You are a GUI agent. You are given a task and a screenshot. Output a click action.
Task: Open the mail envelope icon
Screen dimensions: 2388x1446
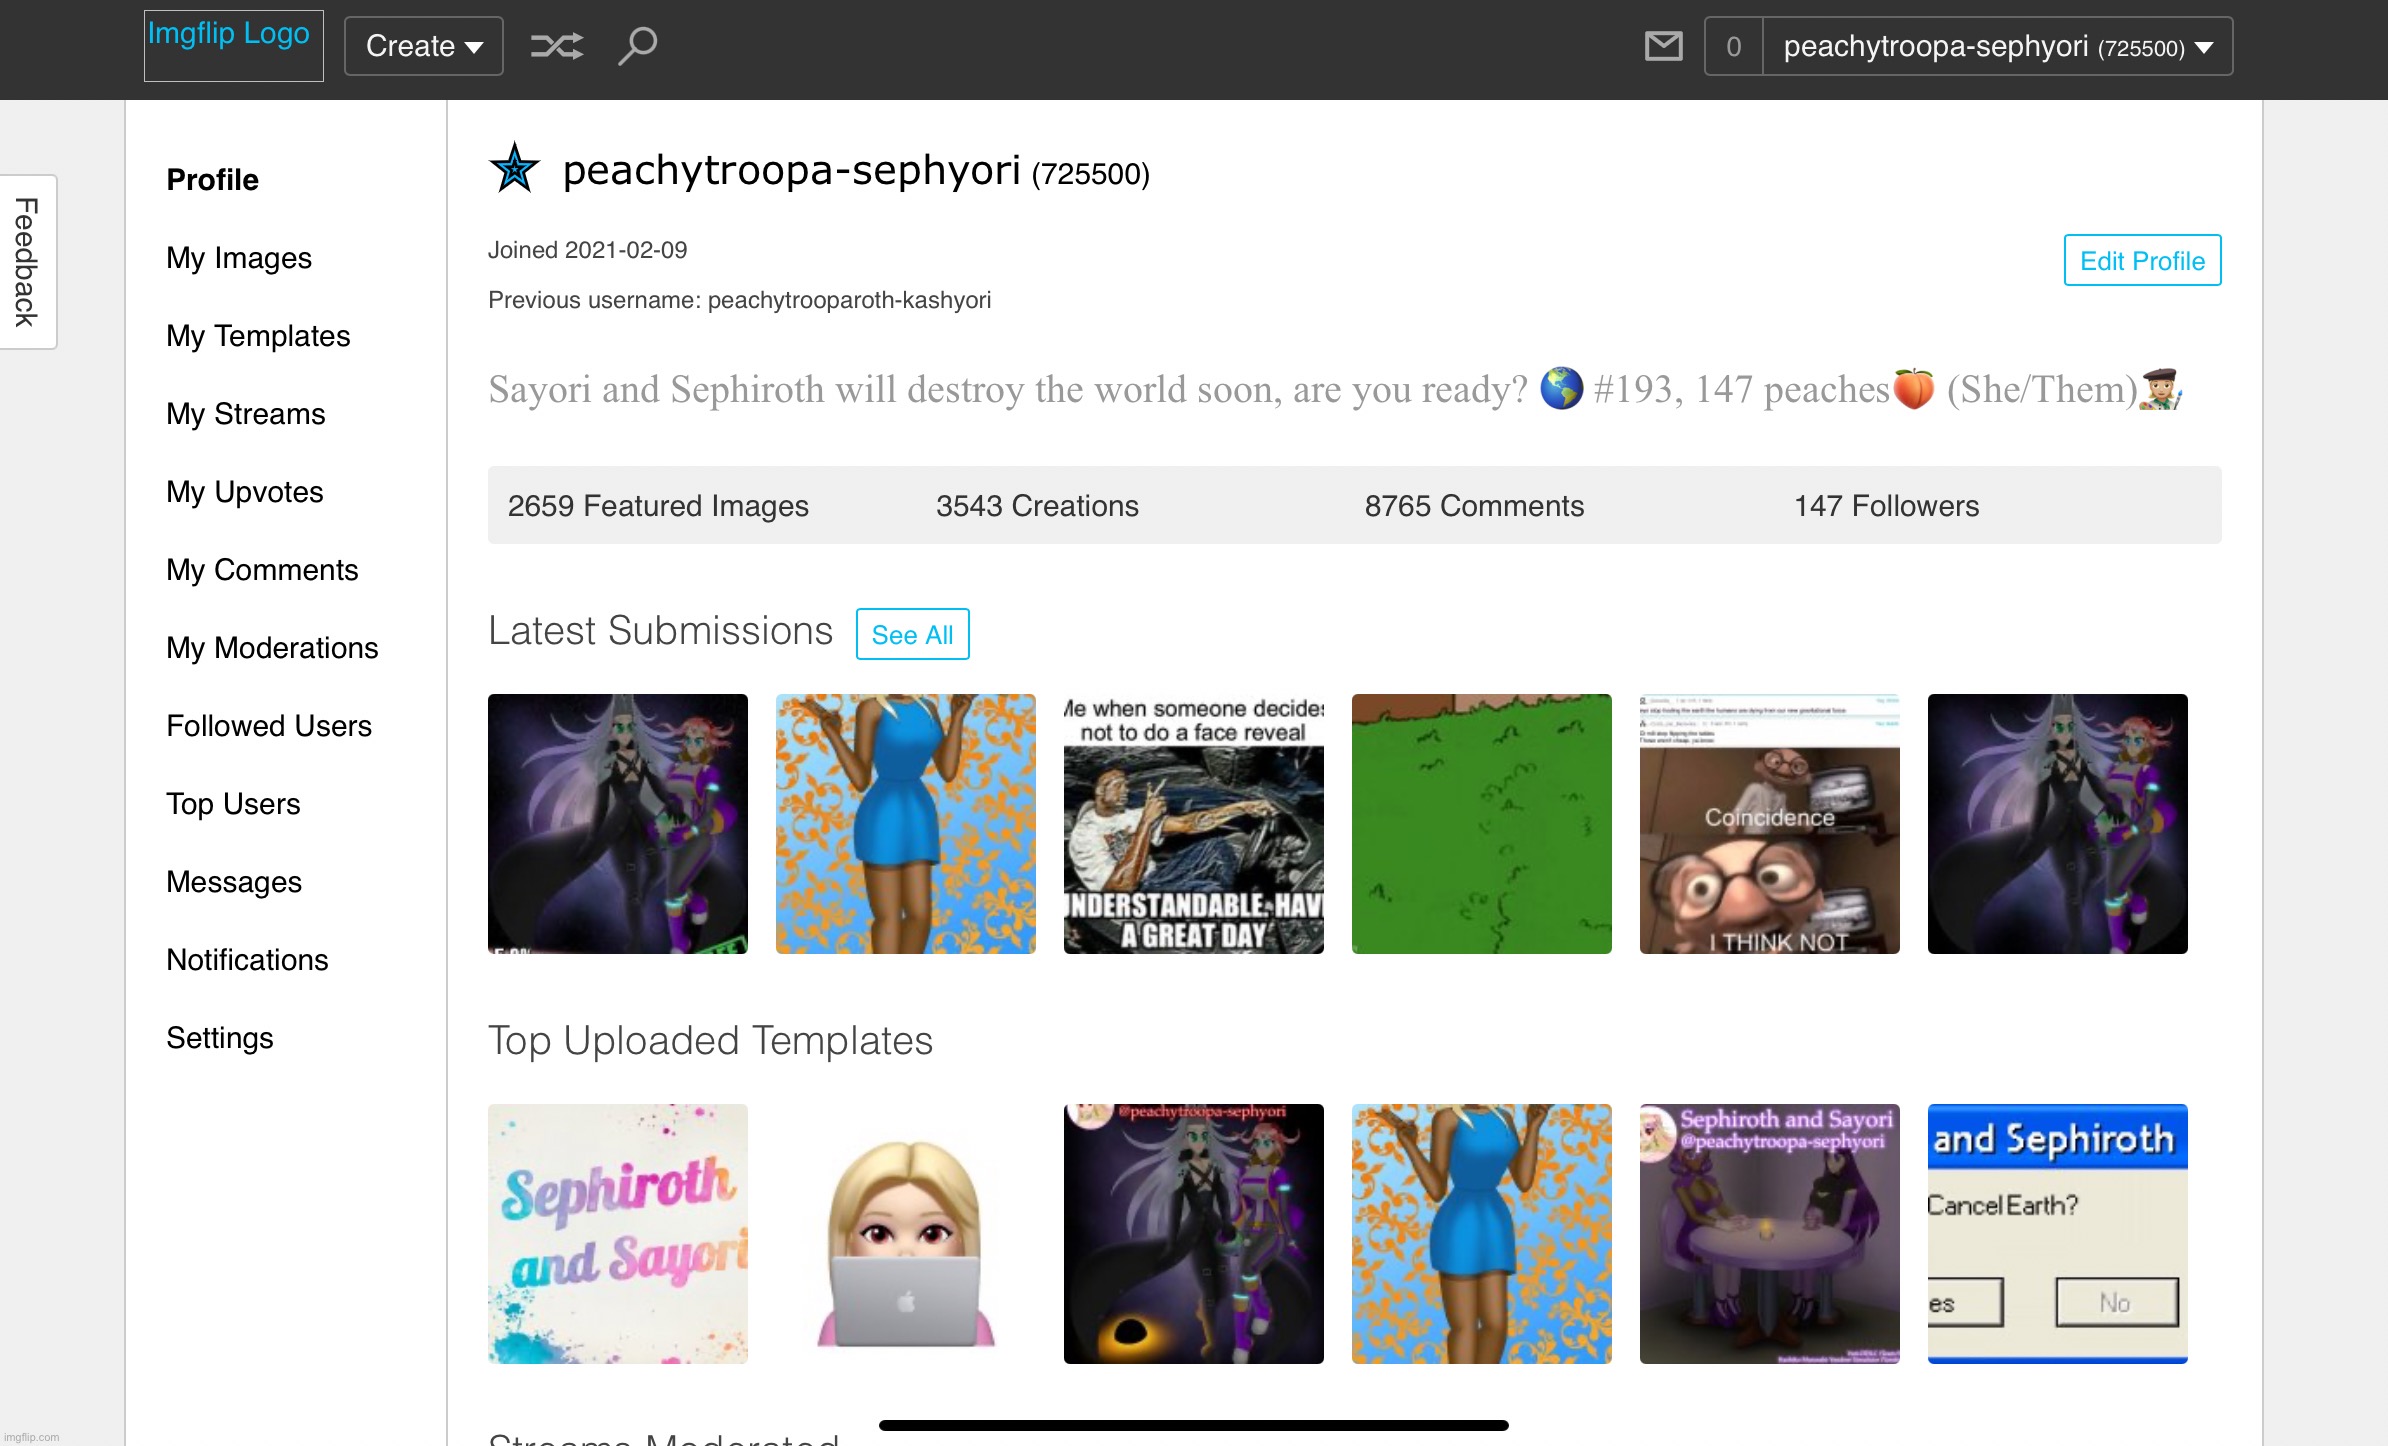tap(1664, 46)
